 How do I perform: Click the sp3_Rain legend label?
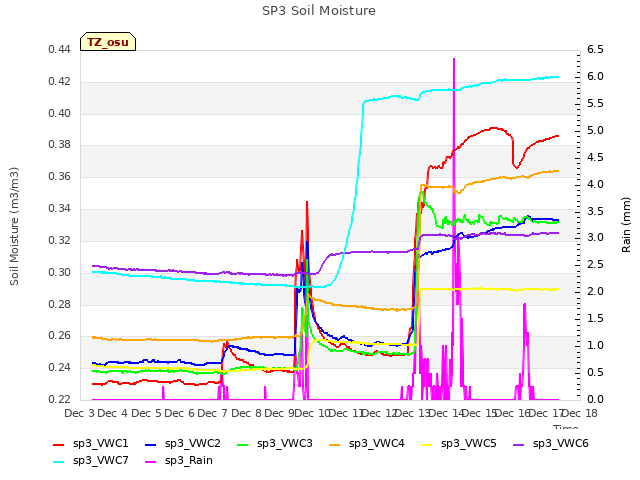pyautogui.click(x=189, y=460)
